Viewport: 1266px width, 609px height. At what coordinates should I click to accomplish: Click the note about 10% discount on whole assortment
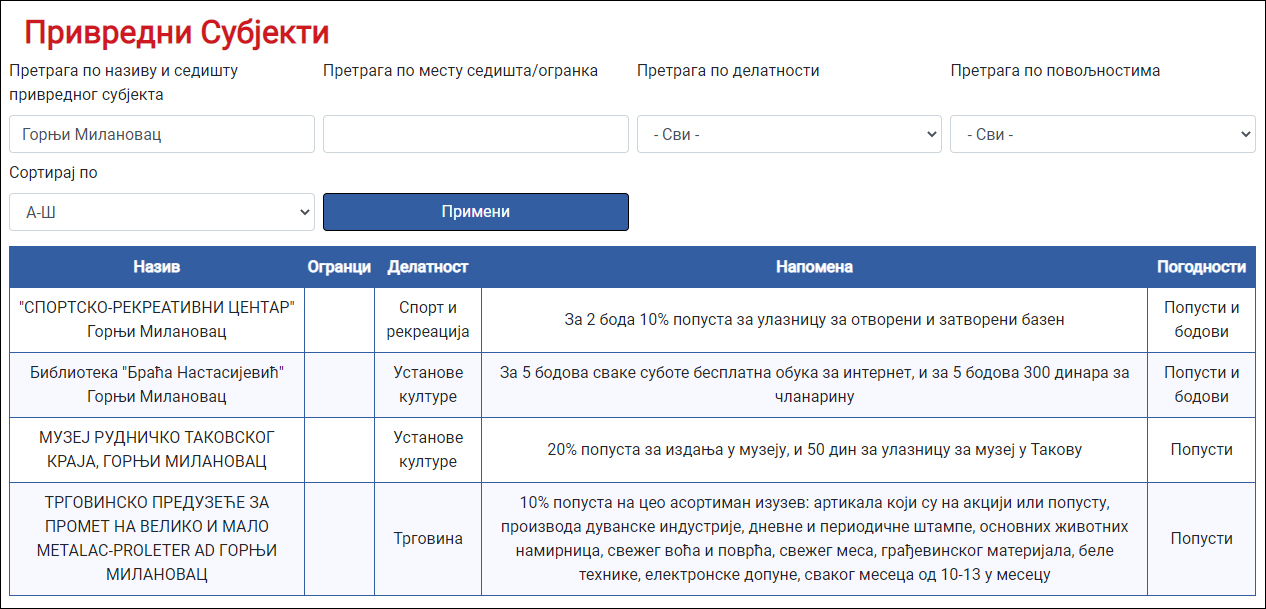815,539
